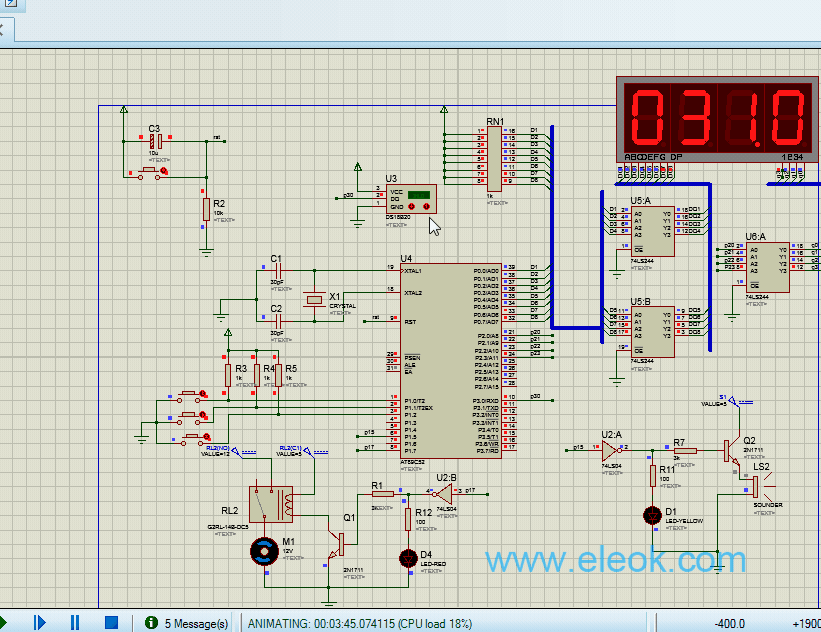Click the green info icon beside messages
821x632 pixels.
[x=151, y=623]
